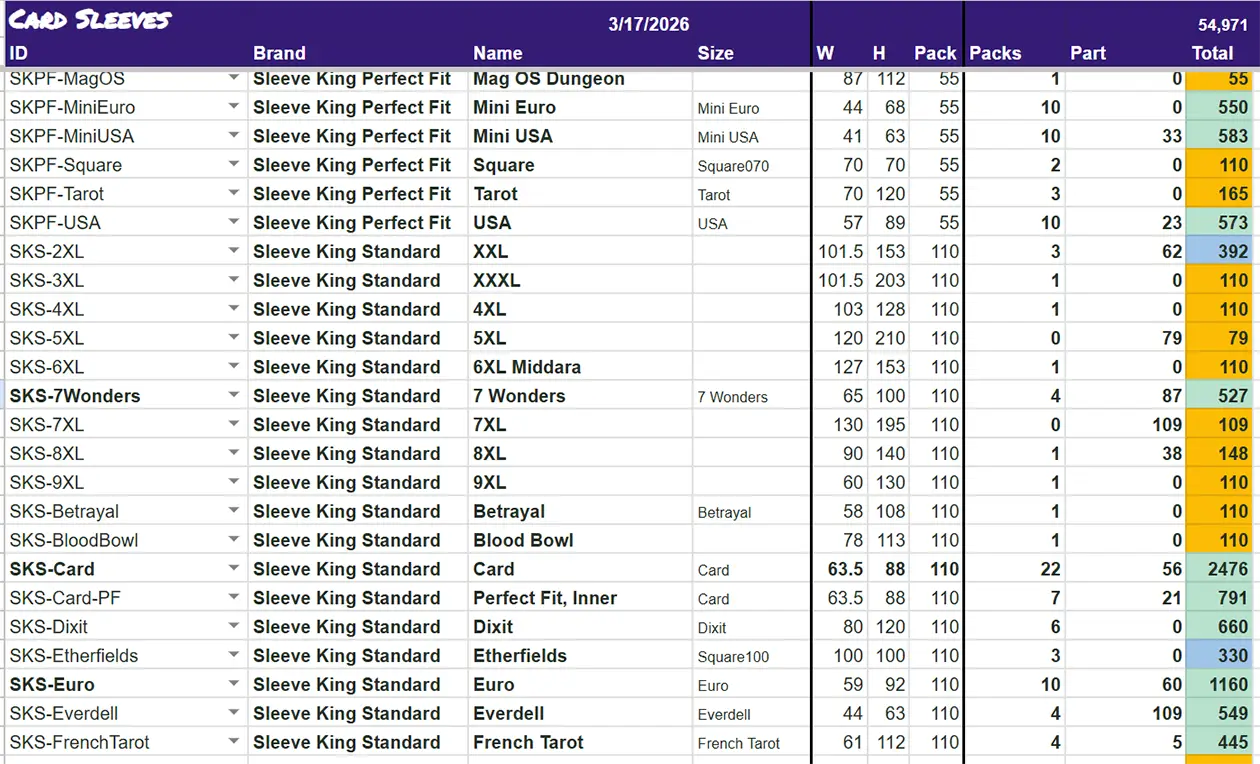
Task: Expand the ID dropdown on SKS-9XL row
Action: click(234, 482)
